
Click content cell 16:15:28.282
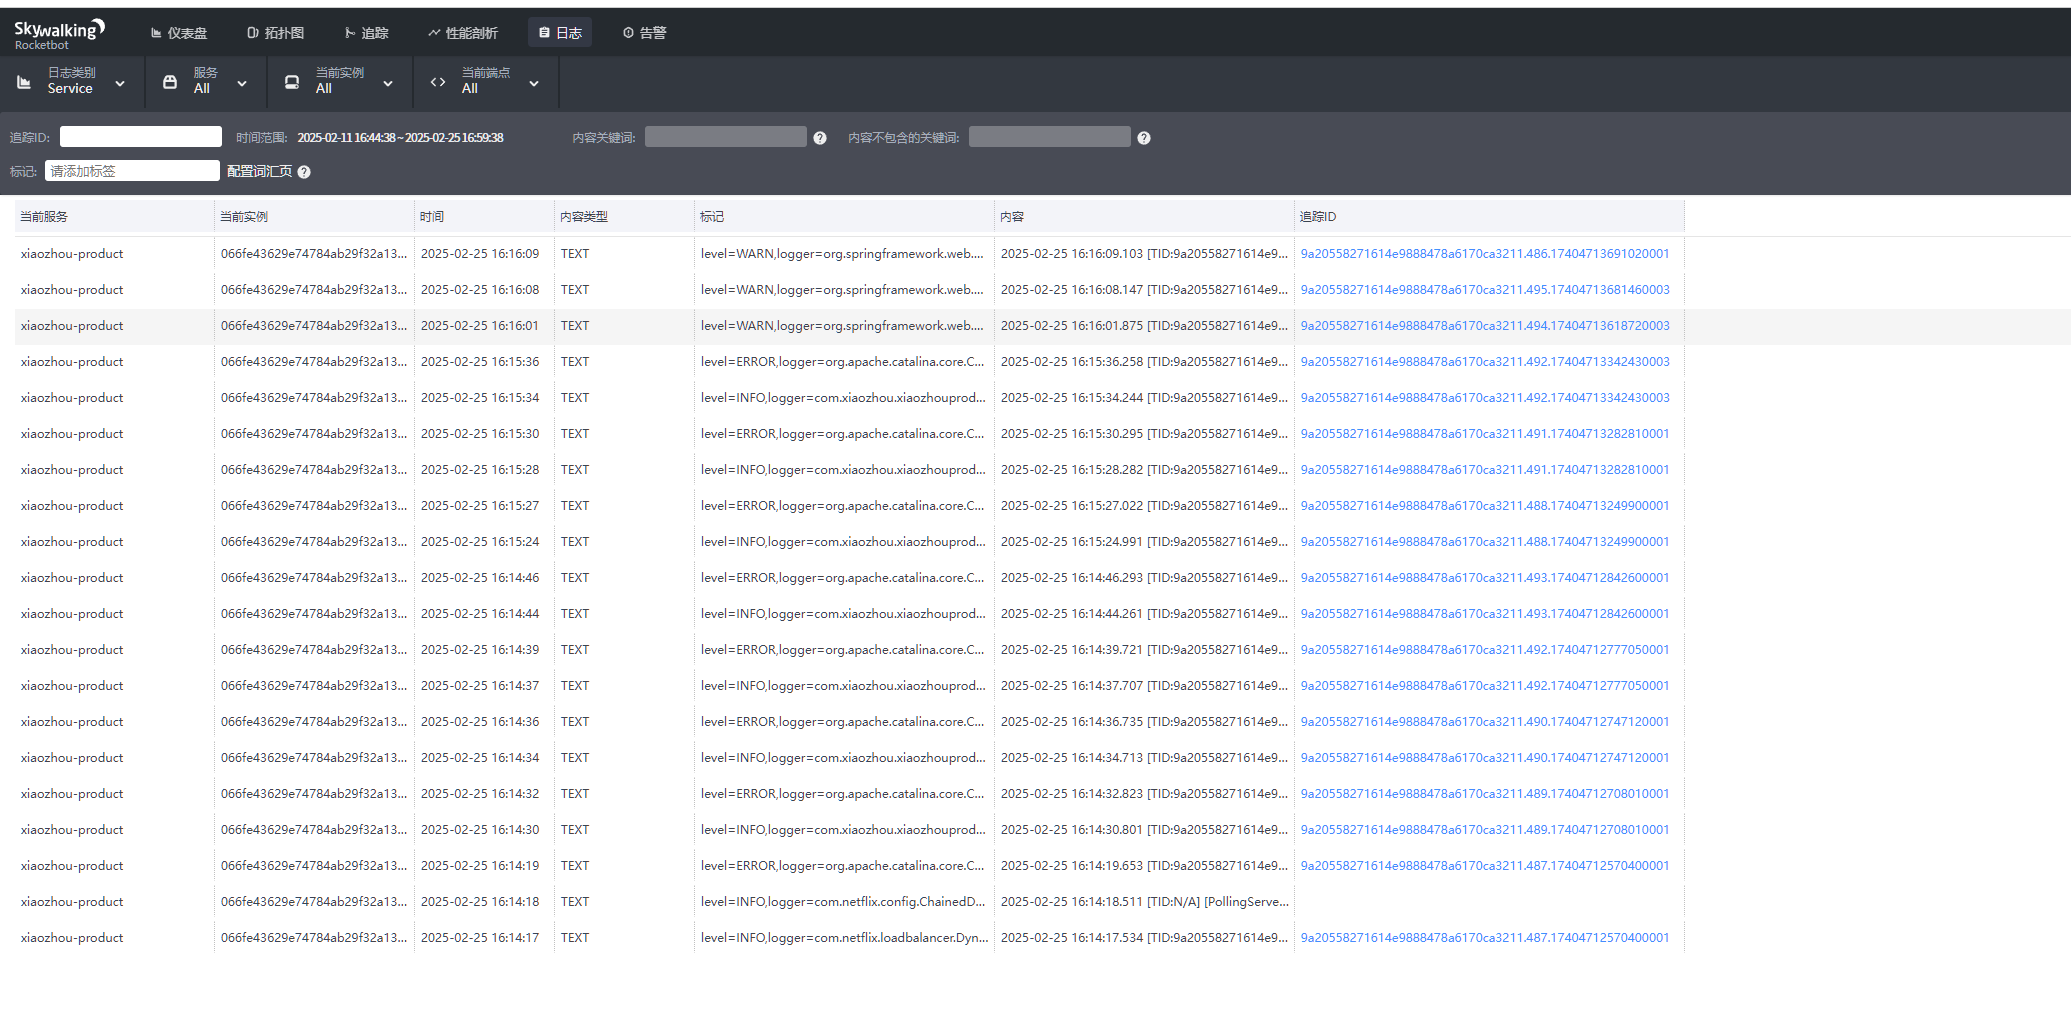point(1144,470)
